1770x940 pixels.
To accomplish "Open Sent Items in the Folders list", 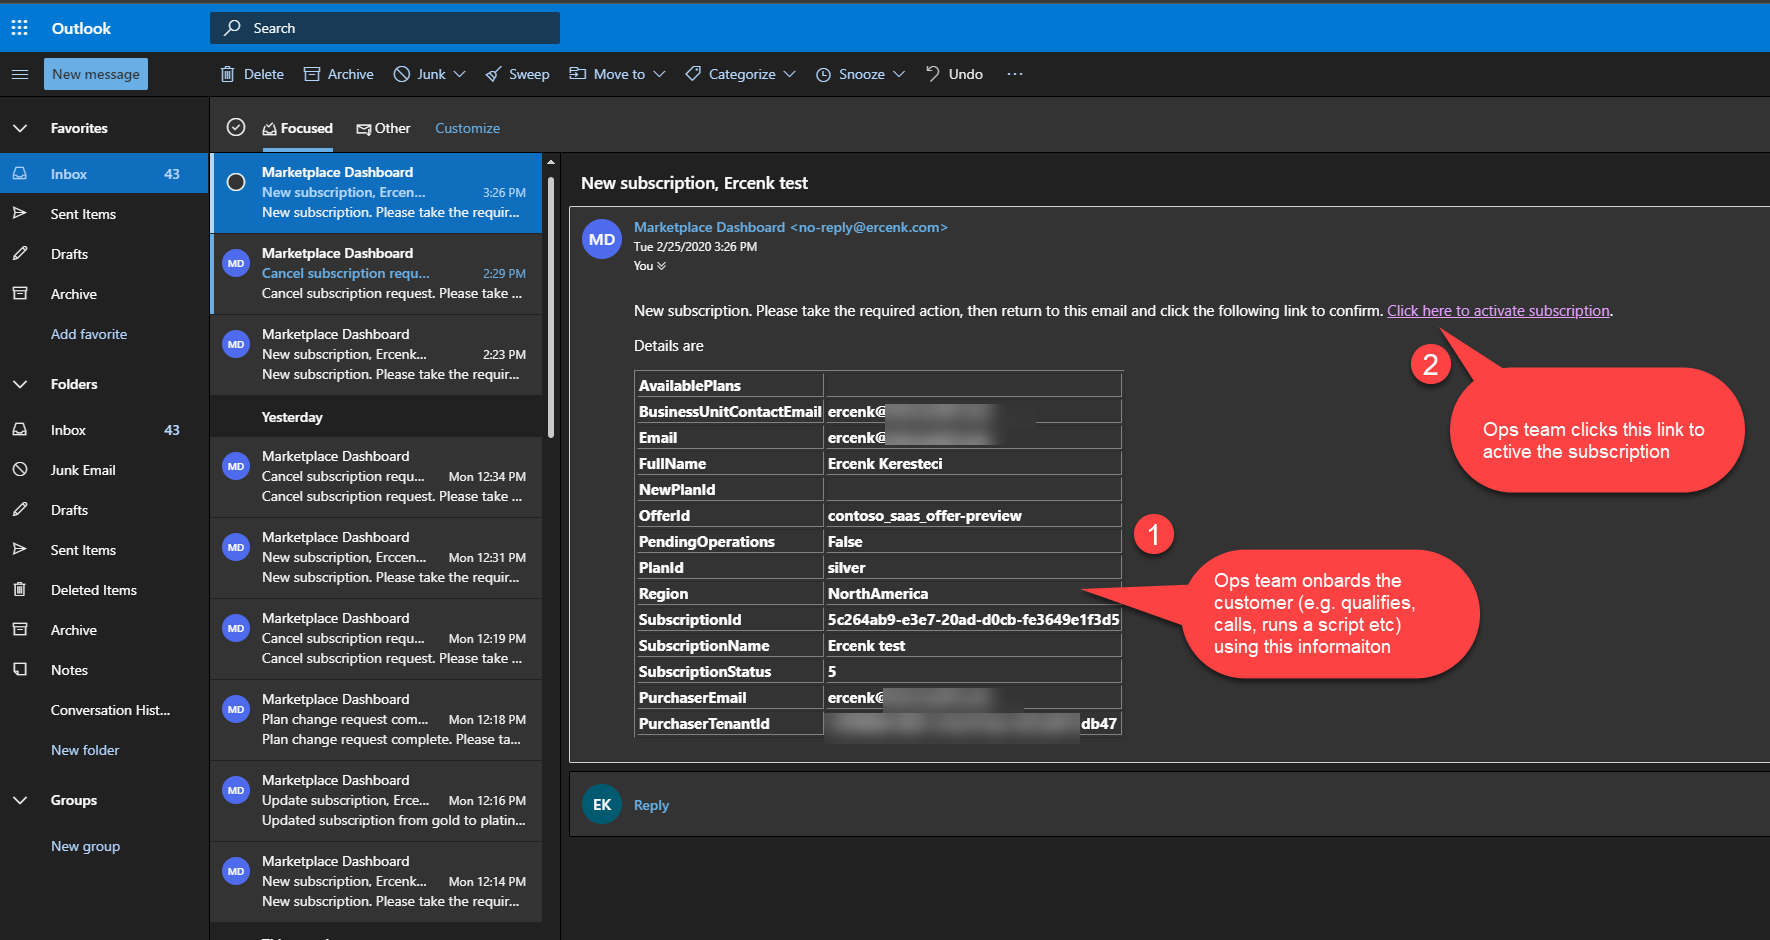I will pyautogui.click(x=104, y=550).
